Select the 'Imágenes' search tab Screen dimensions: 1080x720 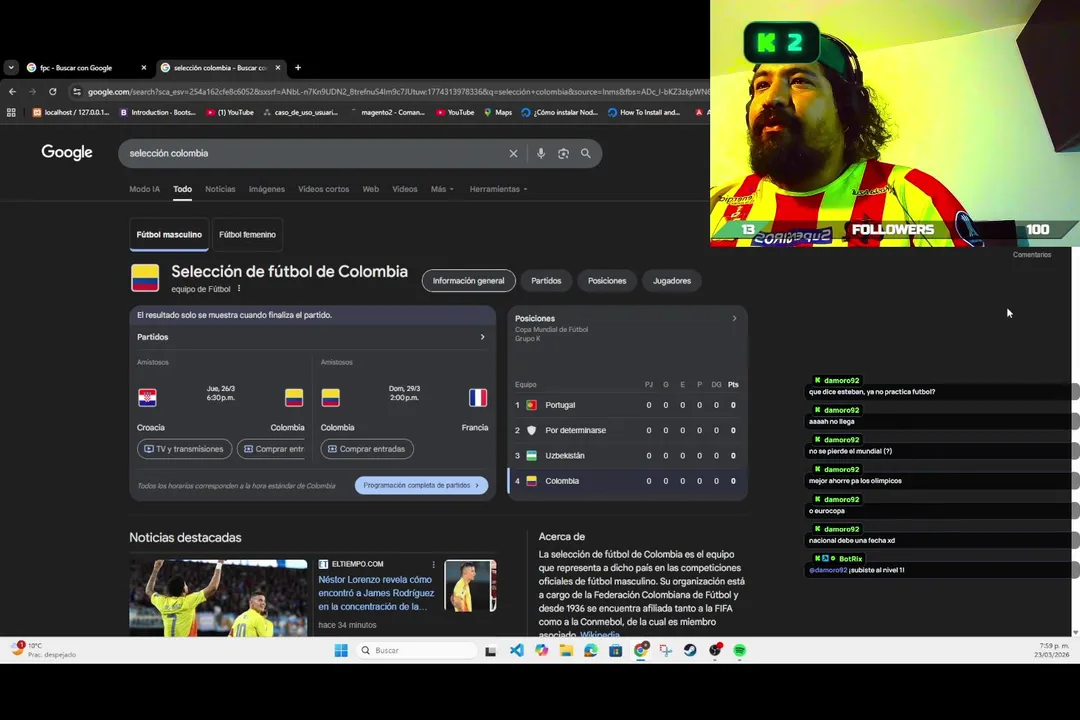point(267,189)
